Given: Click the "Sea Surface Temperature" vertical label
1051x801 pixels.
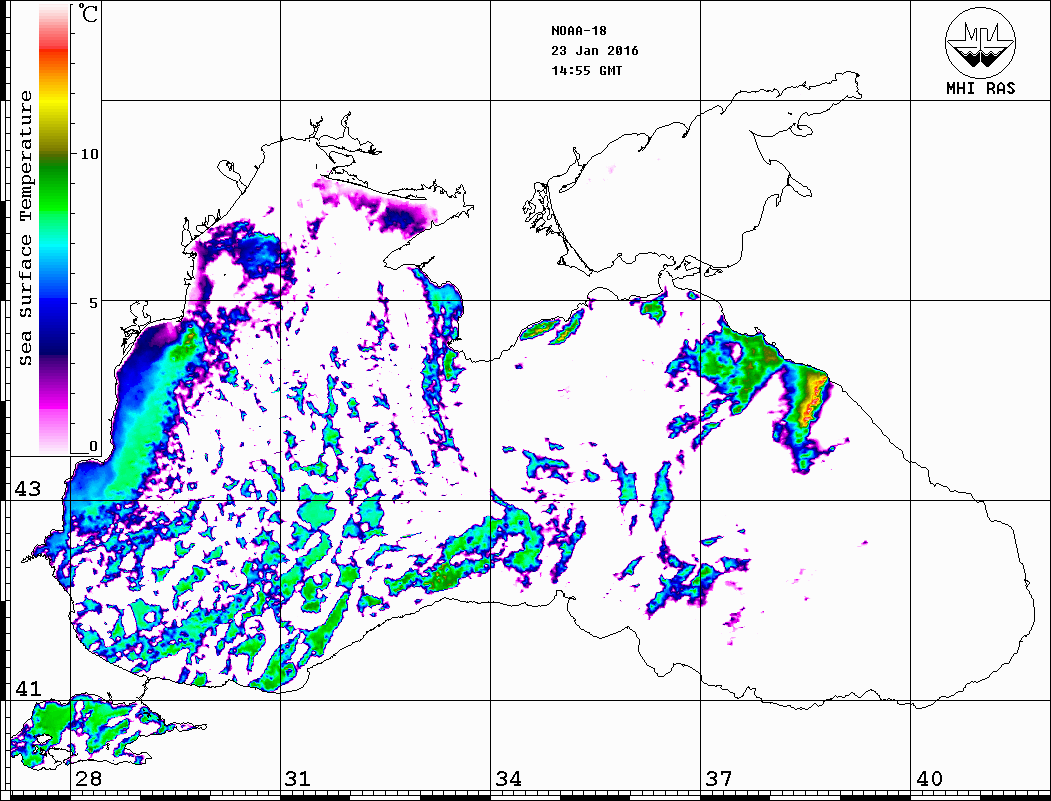Looking at the screenshot, I should point(25,228).
